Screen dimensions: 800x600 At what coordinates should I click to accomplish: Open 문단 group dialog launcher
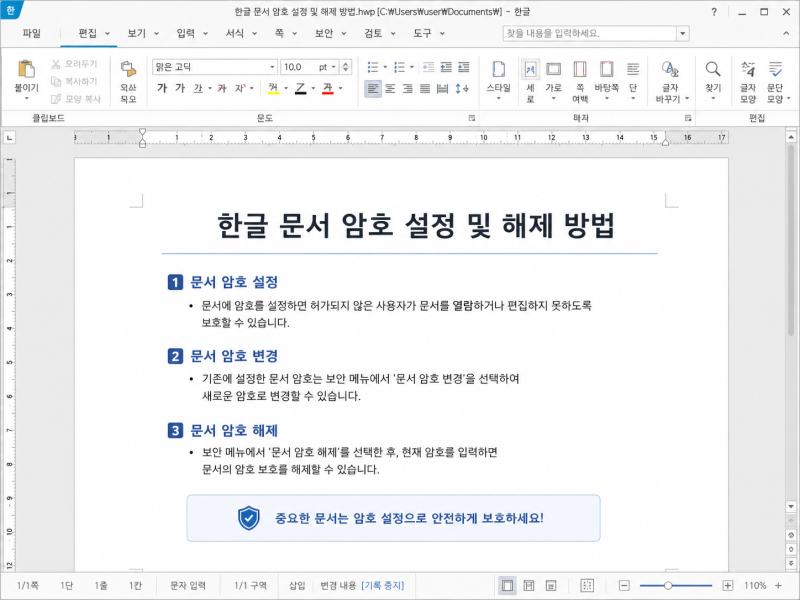pyautogui.click(x=471, y=118)
